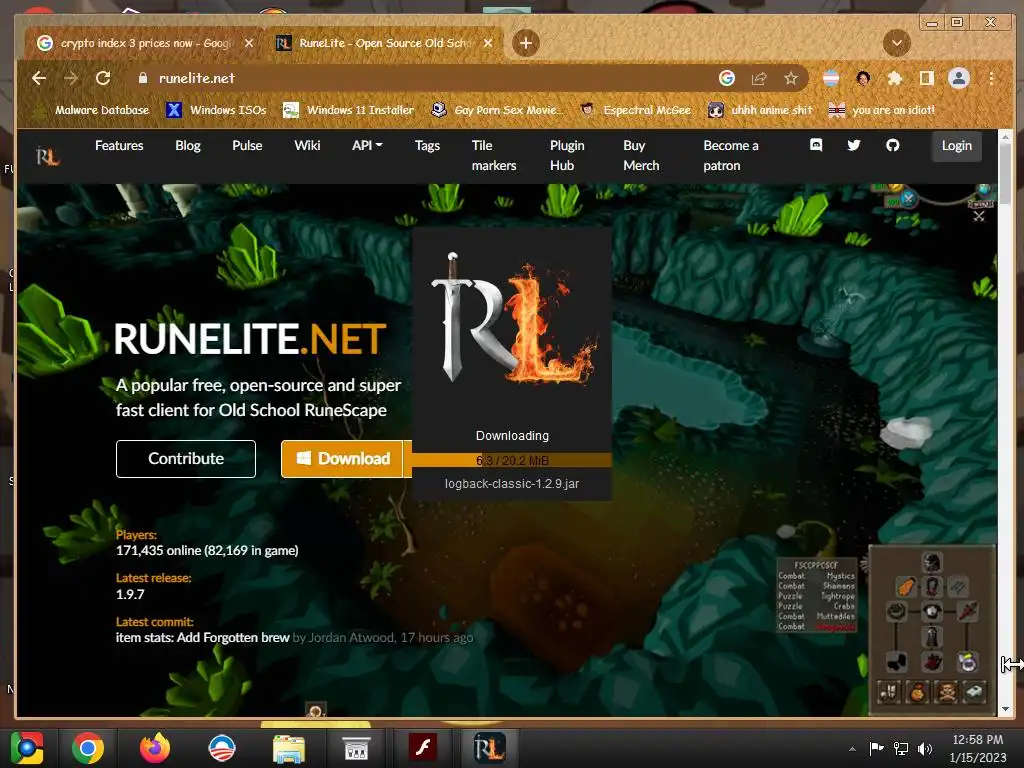Open the Windows 11 Installer bookmark
The height and width of the screenshot is (768, 1024).
pyautogui.click(x=349, y=110)
